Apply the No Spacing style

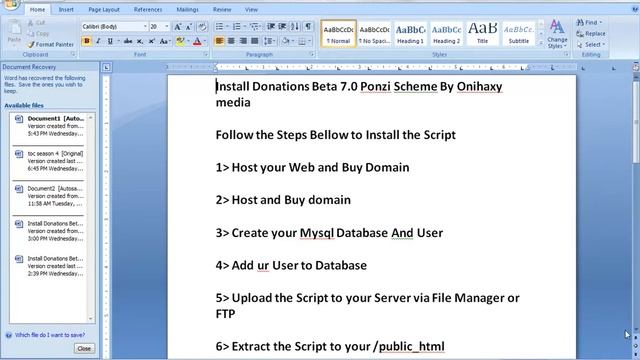(374, 33)
